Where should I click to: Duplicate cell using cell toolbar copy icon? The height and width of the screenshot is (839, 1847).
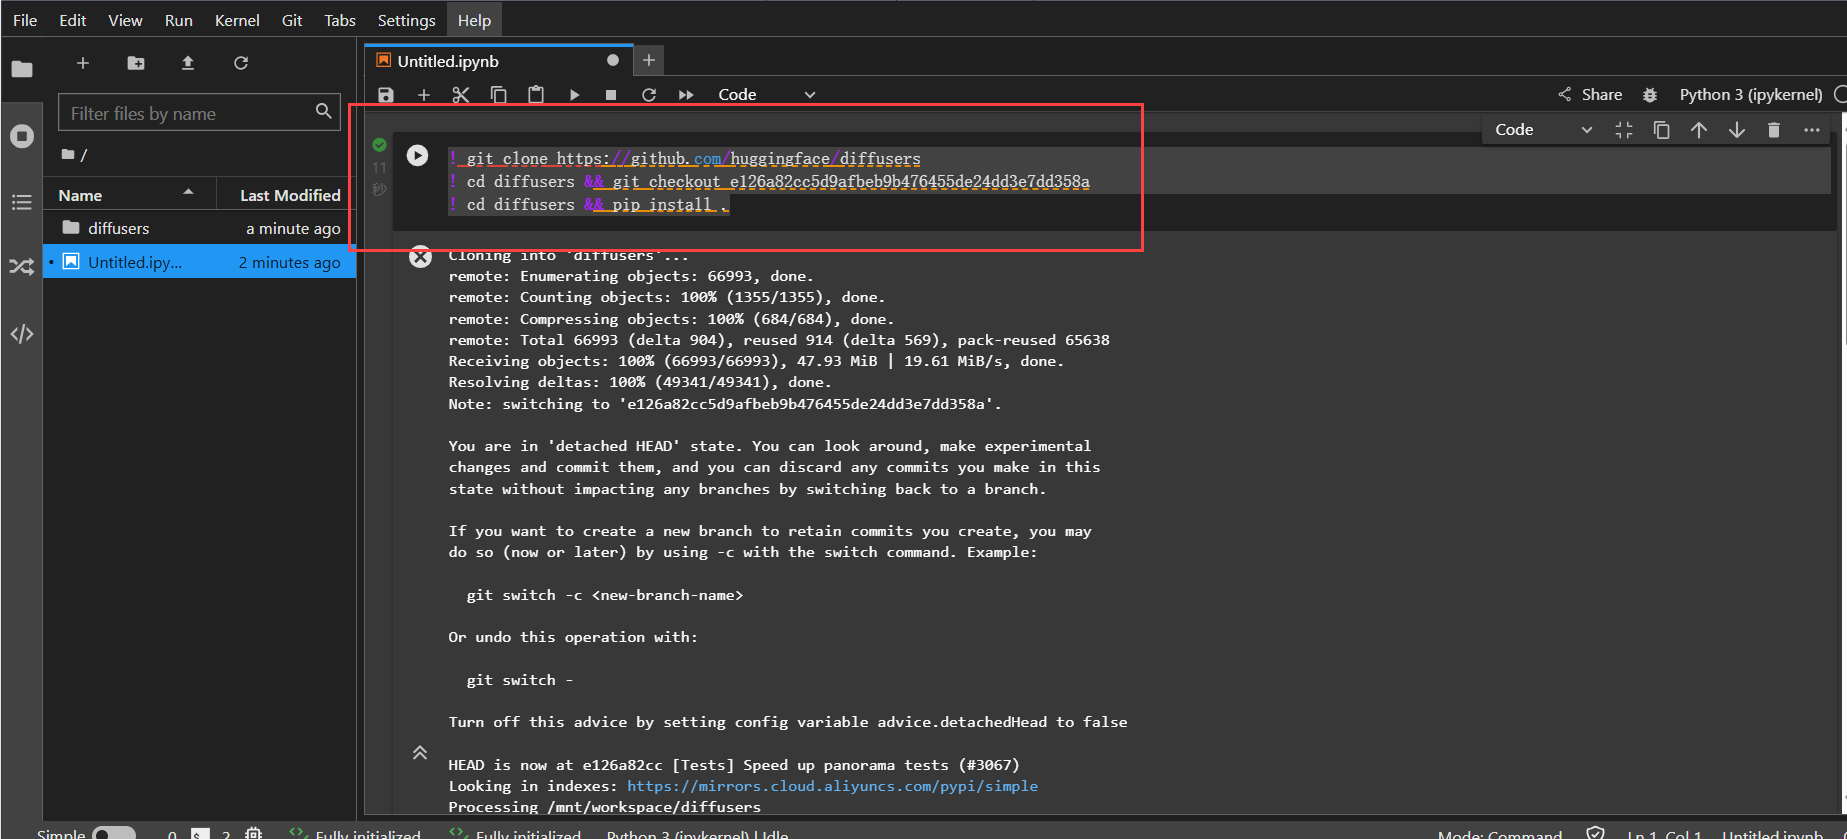pos(1661,130)
